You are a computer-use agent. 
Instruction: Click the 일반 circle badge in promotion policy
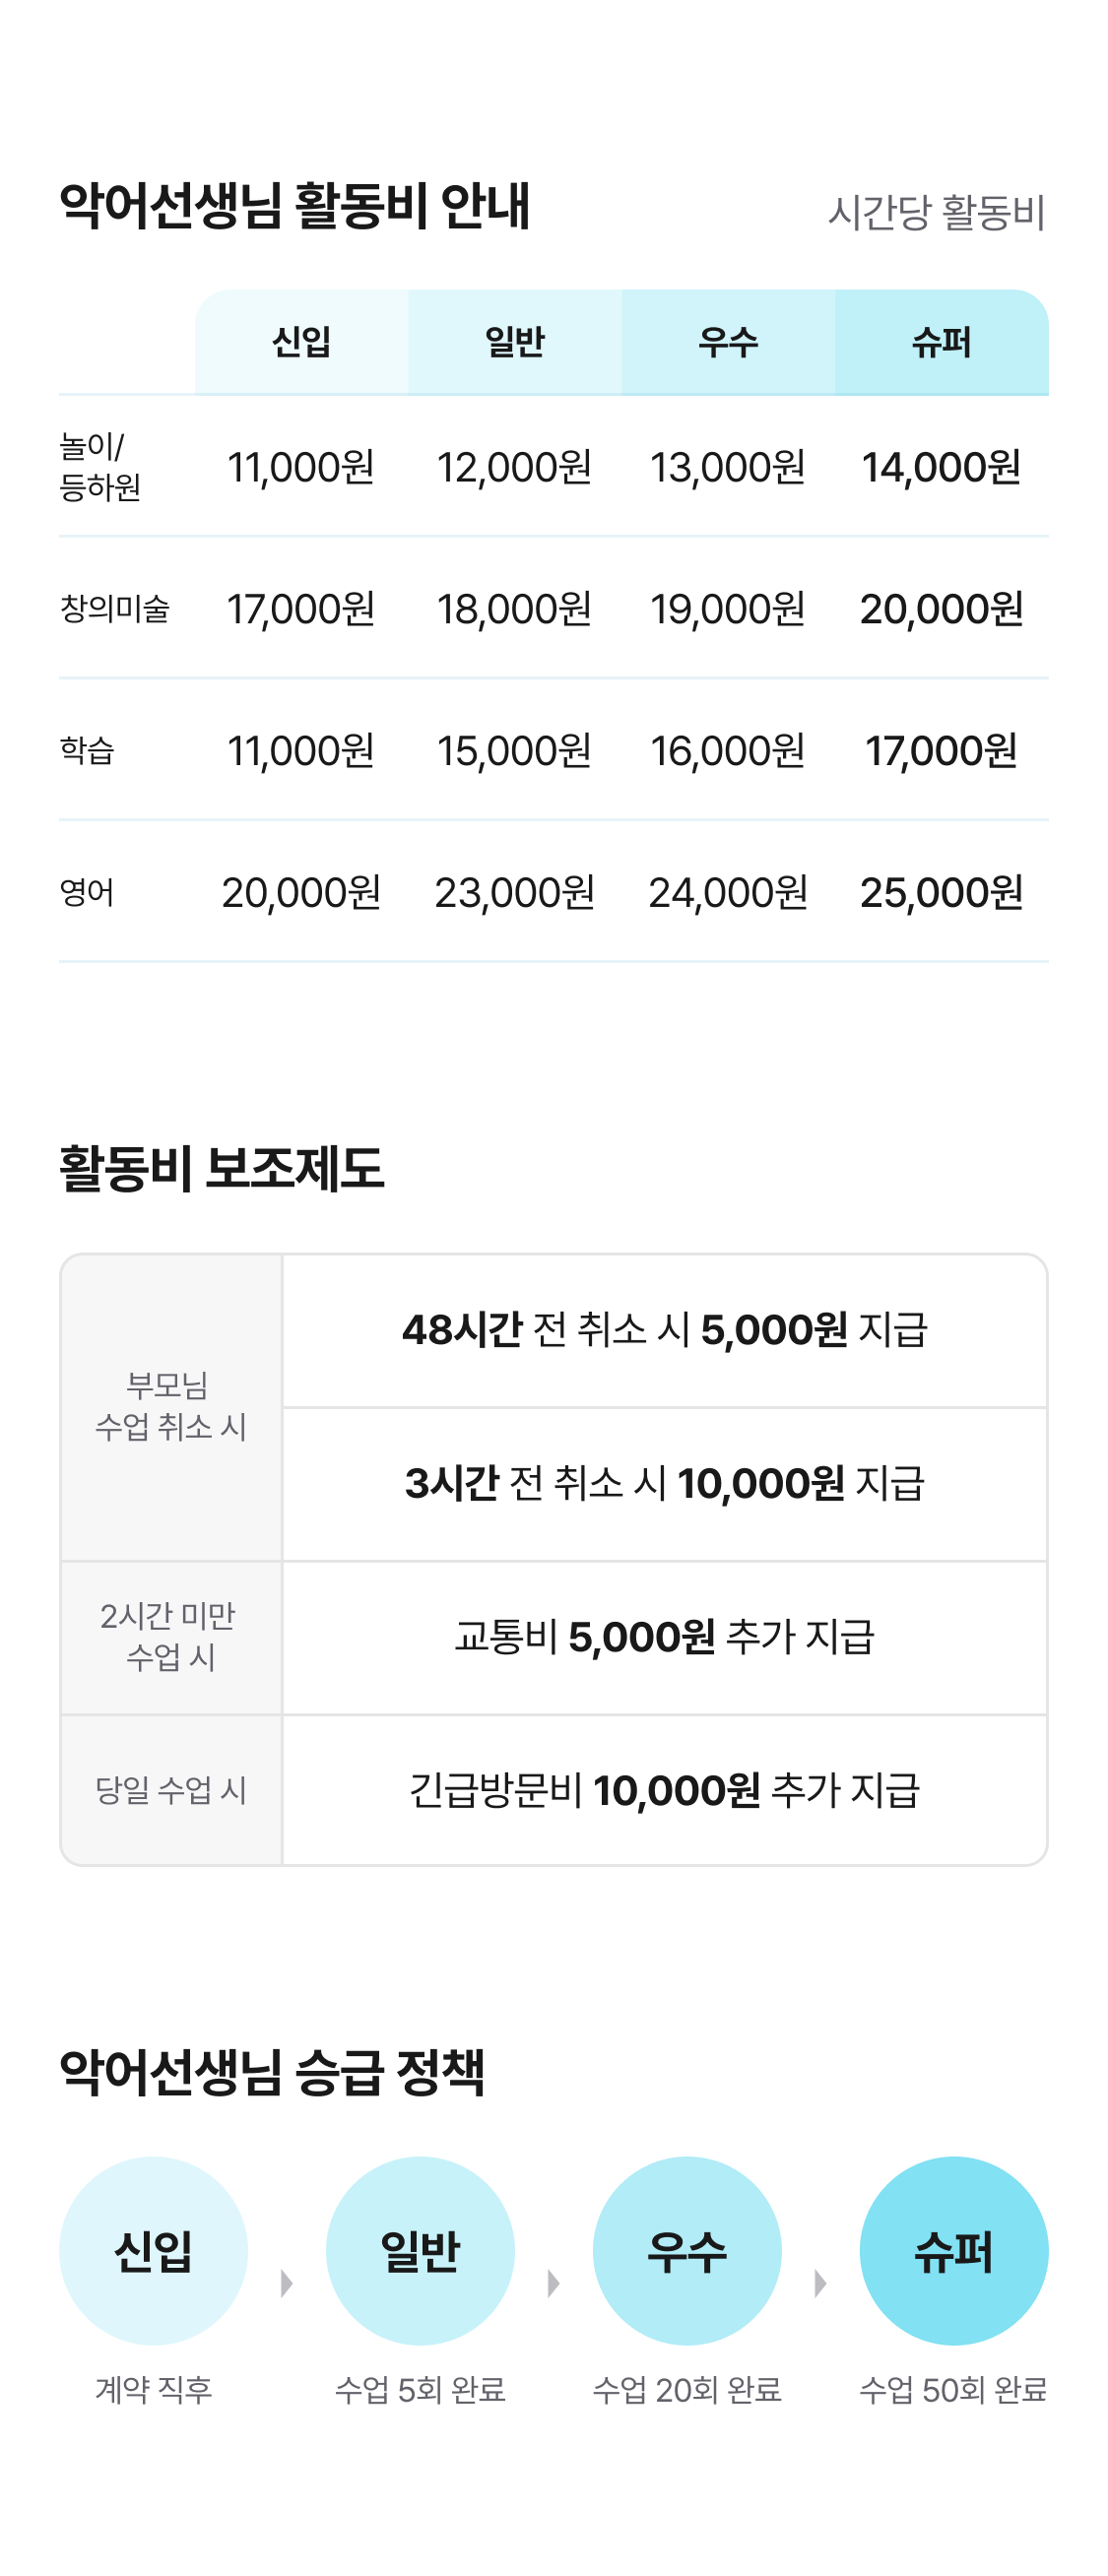pos(420,2250)
